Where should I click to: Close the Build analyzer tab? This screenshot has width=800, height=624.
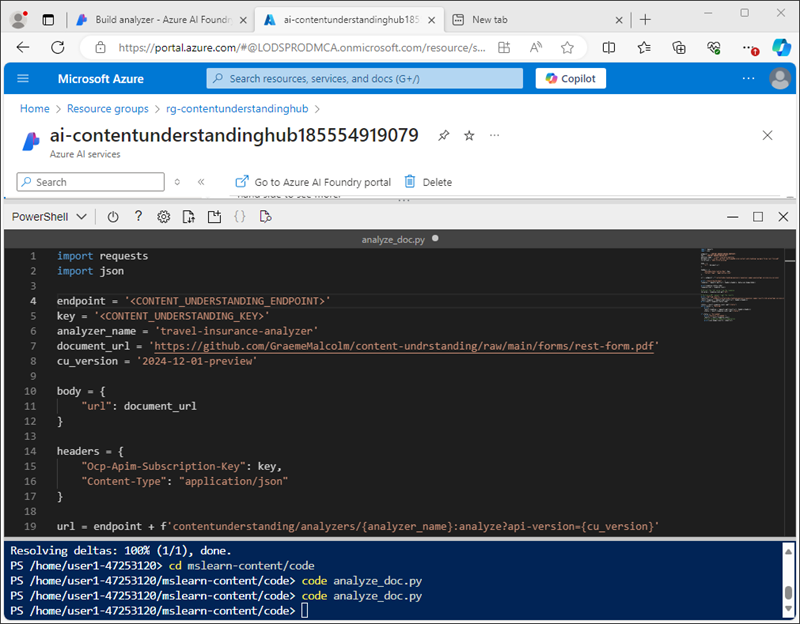click(243, 20)
